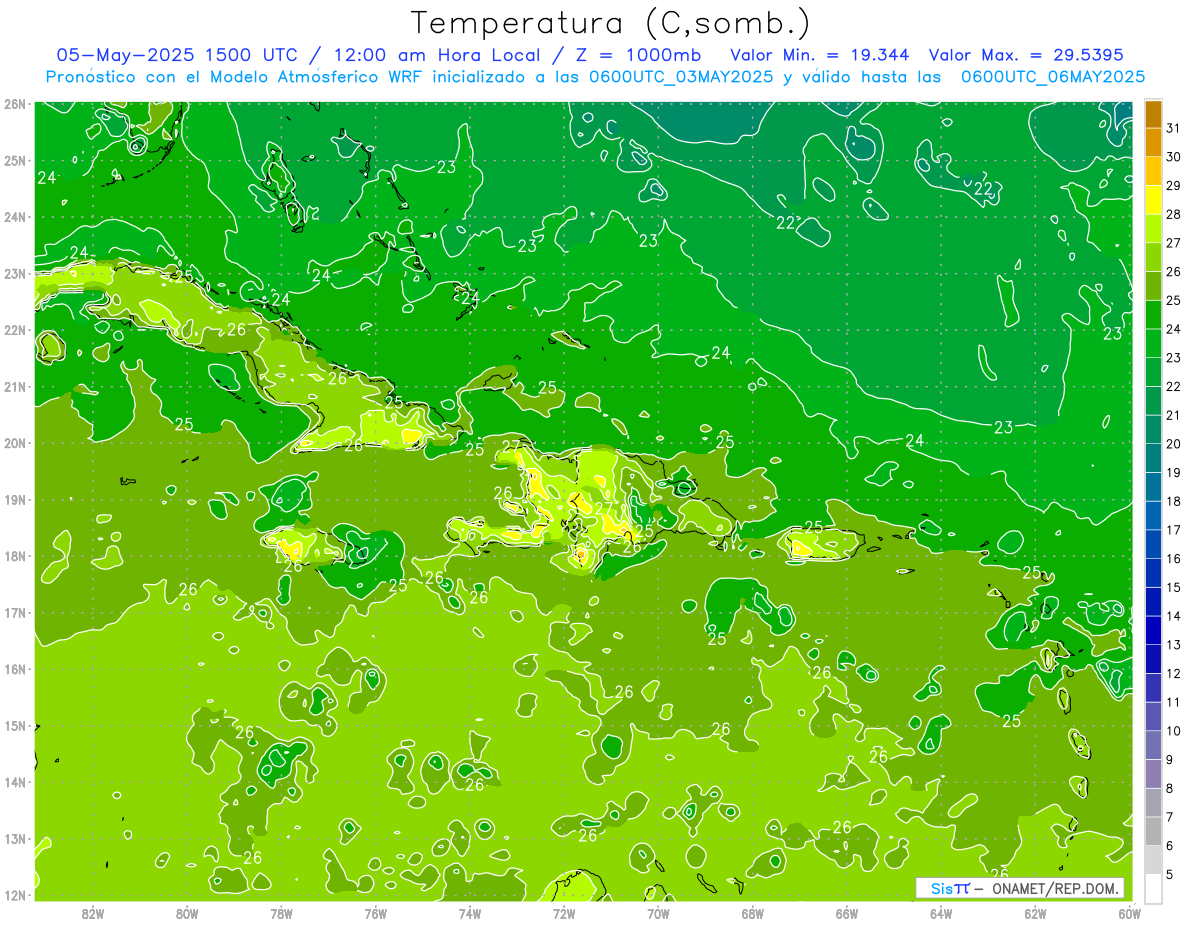Click the "60W" longitude axis label
Viewport: 1200px width, 927px height.
[x=1130, y=913]
